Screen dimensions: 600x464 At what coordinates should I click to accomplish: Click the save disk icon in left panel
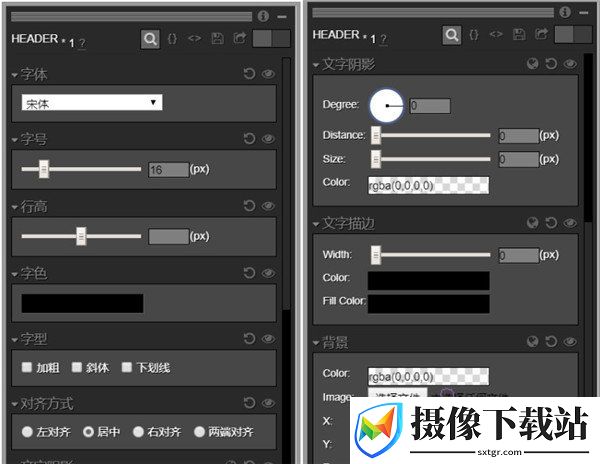(217, 39)
